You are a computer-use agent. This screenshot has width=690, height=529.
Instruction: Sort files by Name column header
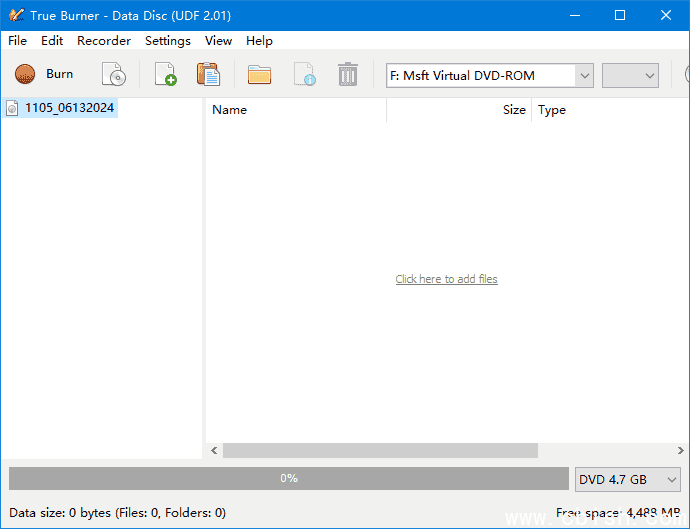click(295, 110)
